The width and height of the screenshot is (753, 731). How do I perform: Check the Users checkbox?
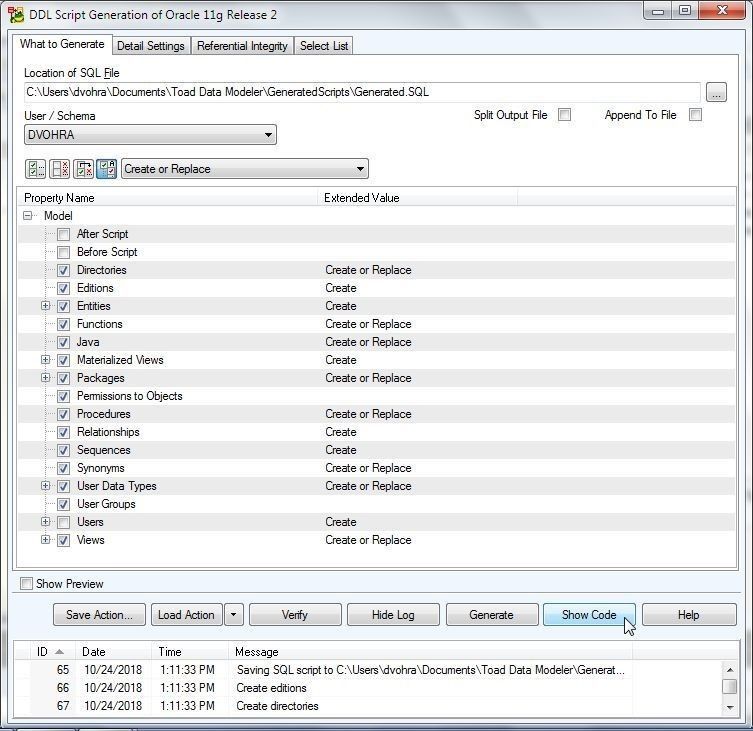point(63,522)
